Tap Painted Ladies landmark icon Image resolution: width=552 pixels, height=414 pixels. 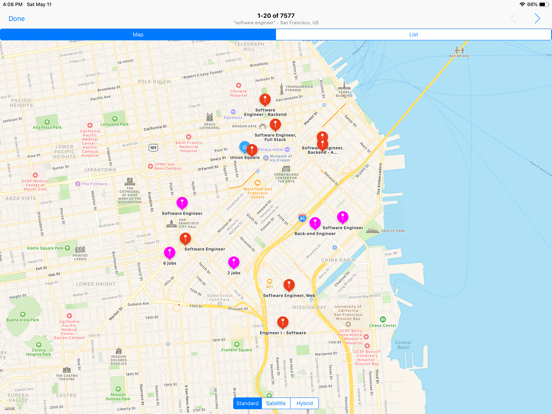click(x=80, y=250)
